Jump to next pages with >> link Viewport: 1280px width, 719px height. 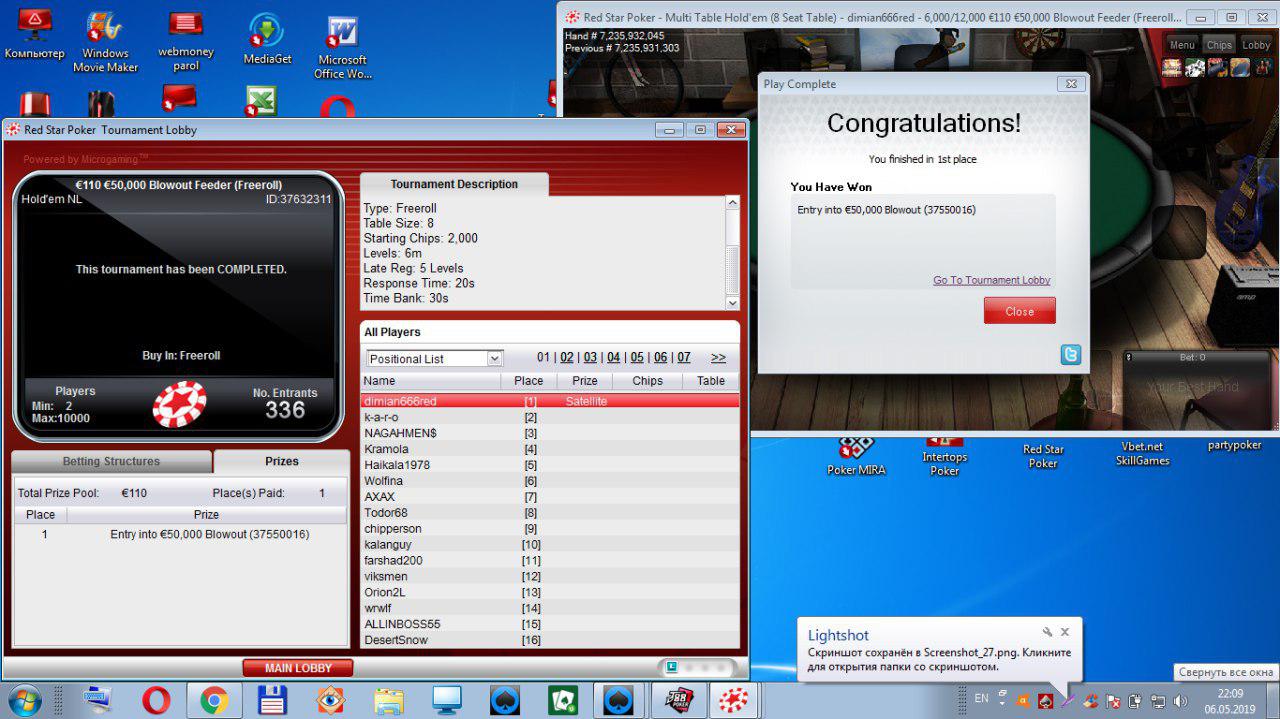[718, 357]
